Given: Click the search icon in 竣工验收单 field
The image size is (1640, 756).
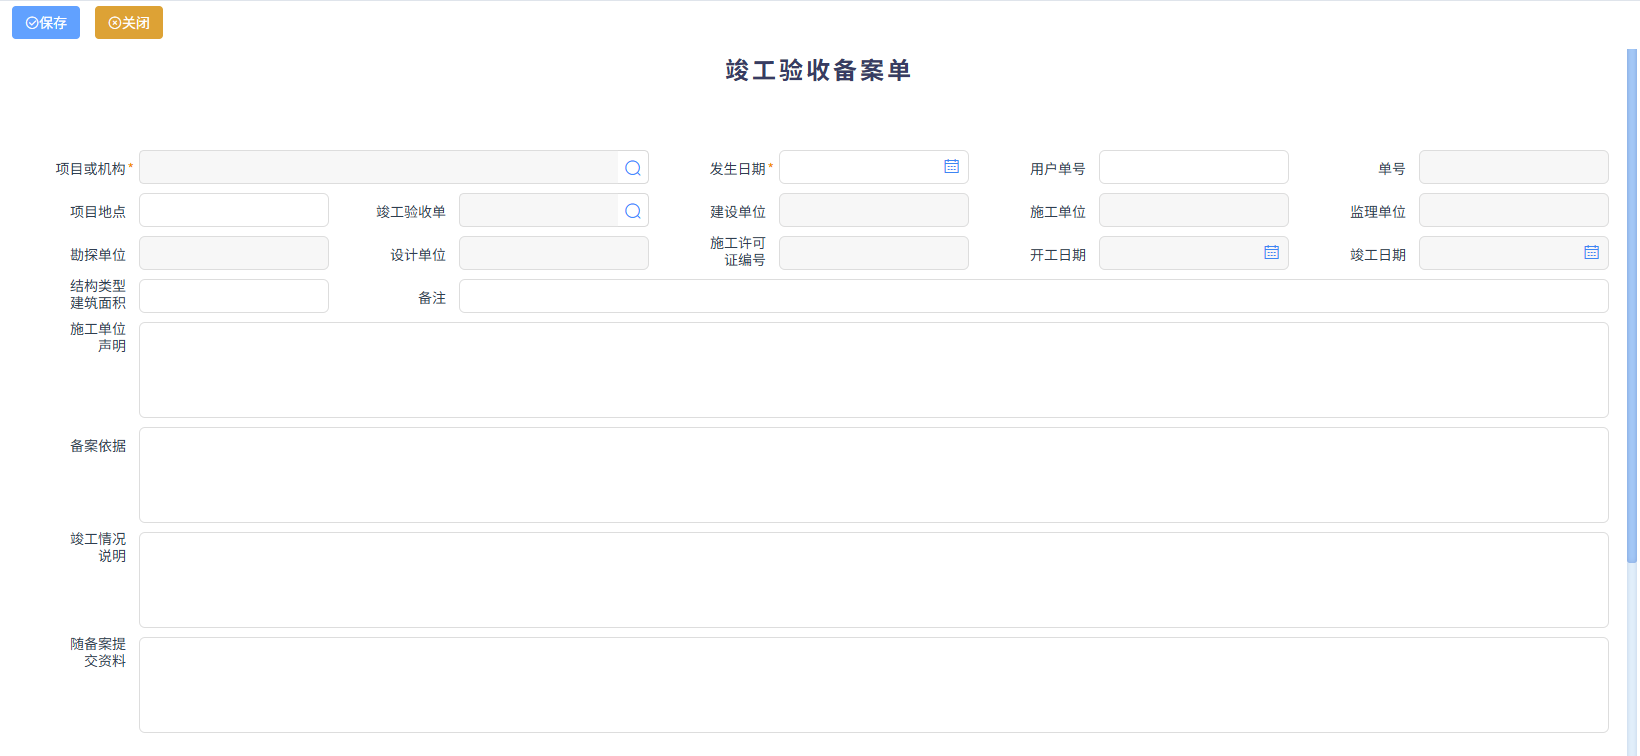Looking at the screenshot, I should [x=633, y=211].
